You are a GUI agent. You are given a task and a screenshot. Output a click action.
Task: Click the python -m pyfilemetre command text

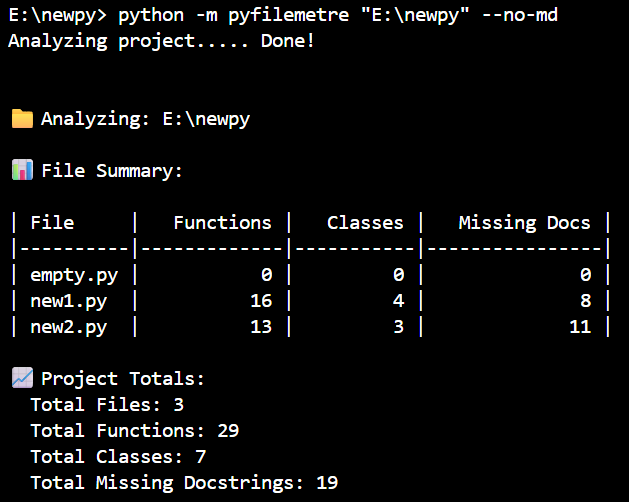click(x=338, y=16)
